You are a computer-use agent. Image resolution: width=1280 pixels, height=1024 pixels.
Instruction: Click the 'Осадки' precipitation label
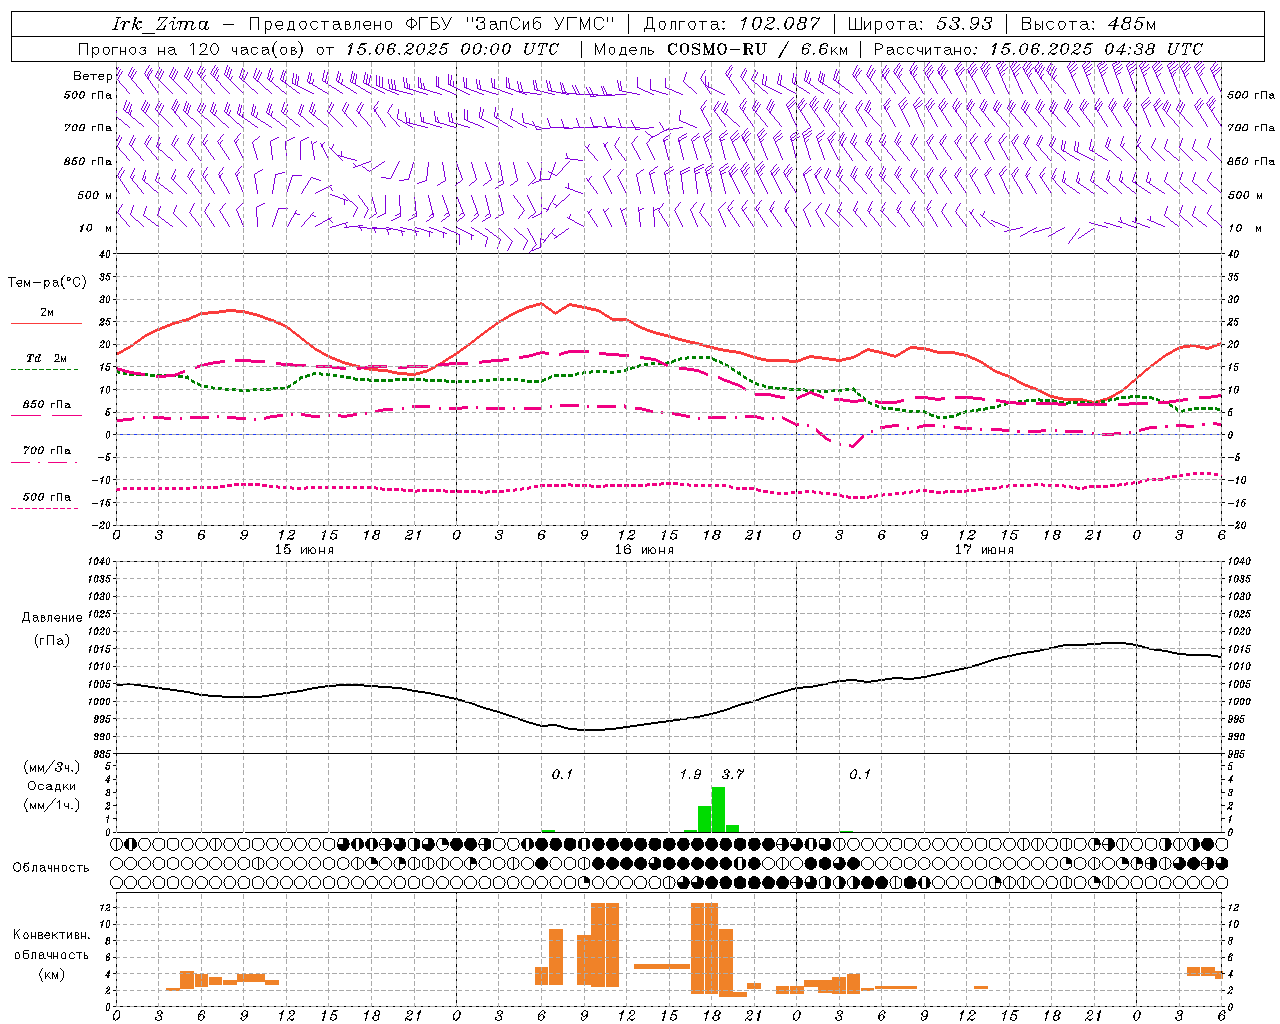[52, 786]
